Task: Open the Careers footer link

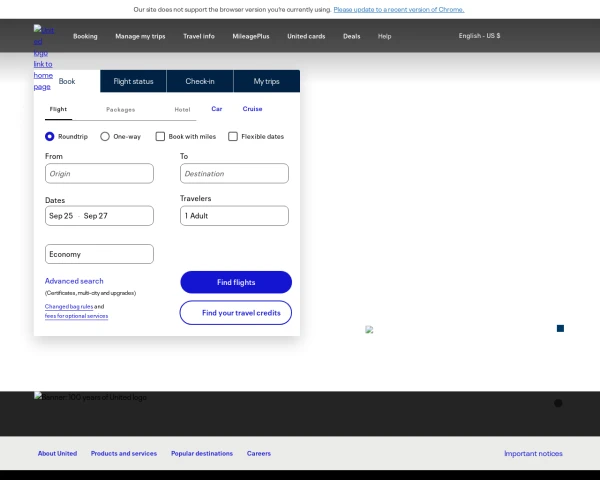Action: [259, 453]
